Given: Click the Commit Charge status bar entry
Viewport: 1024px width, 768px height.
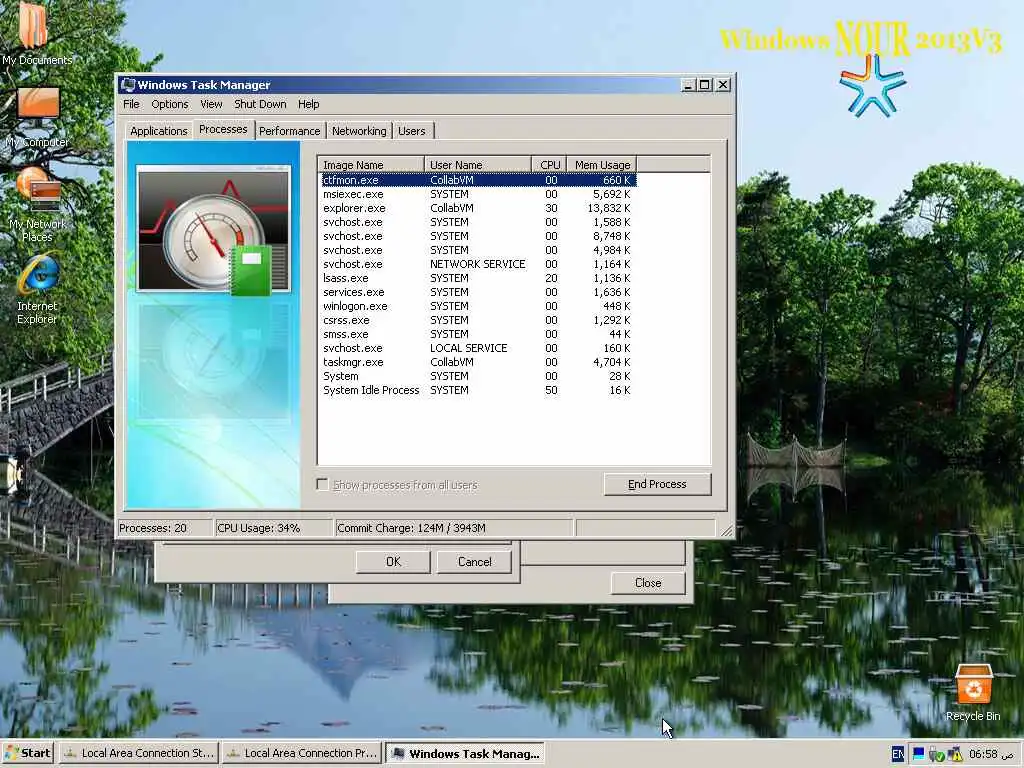Looking at the screenshot, I should [454, 528].
